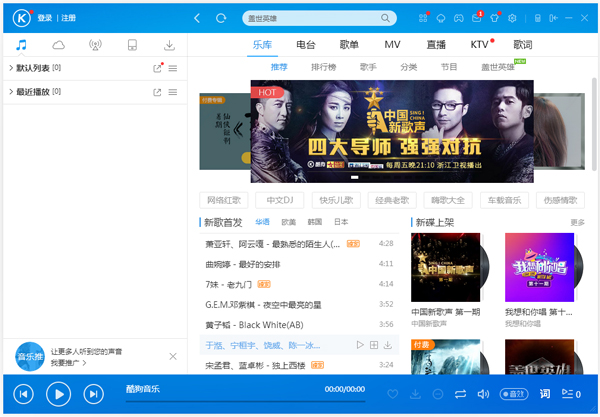Open the more options circle in player bar
Viewport: 600px width, 417px height.
coord(438,394)
